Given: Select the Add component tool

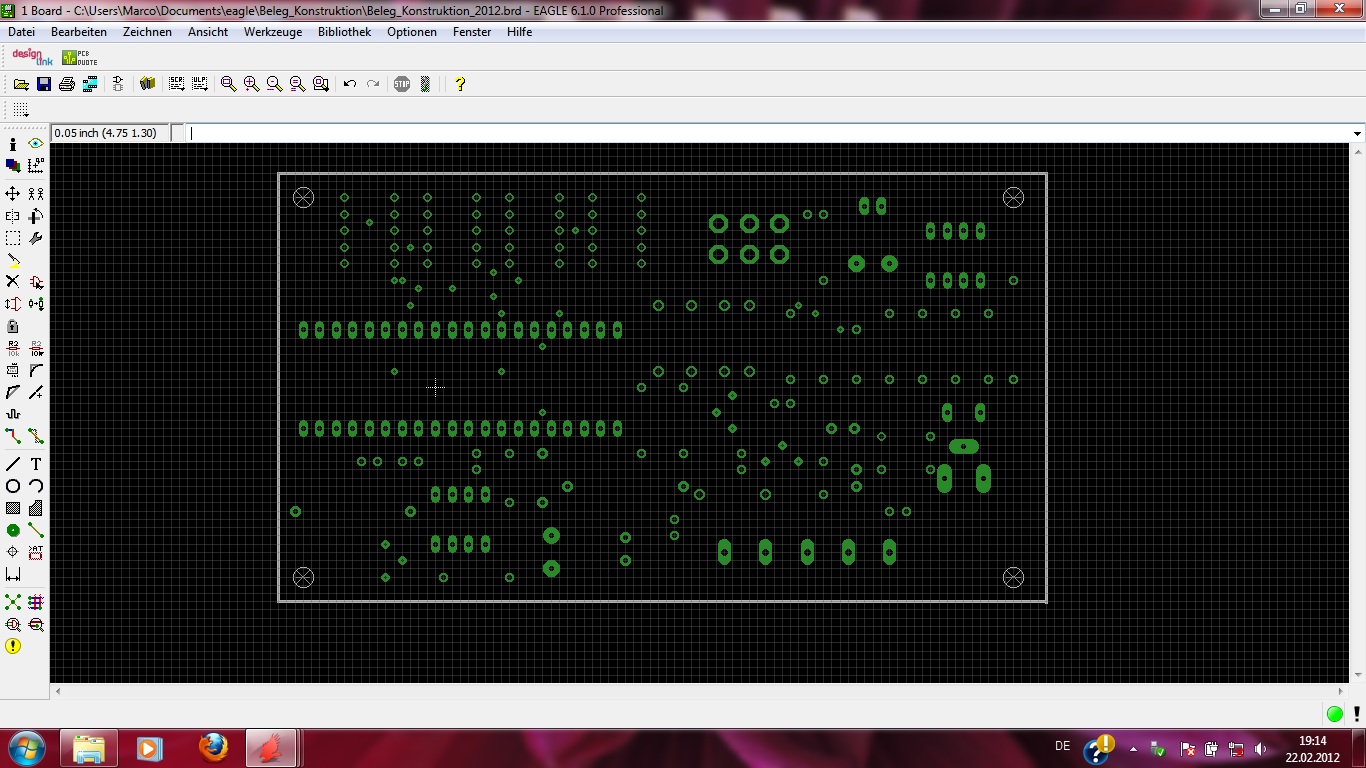Looking at the screenshot, I should pos(36,282).
